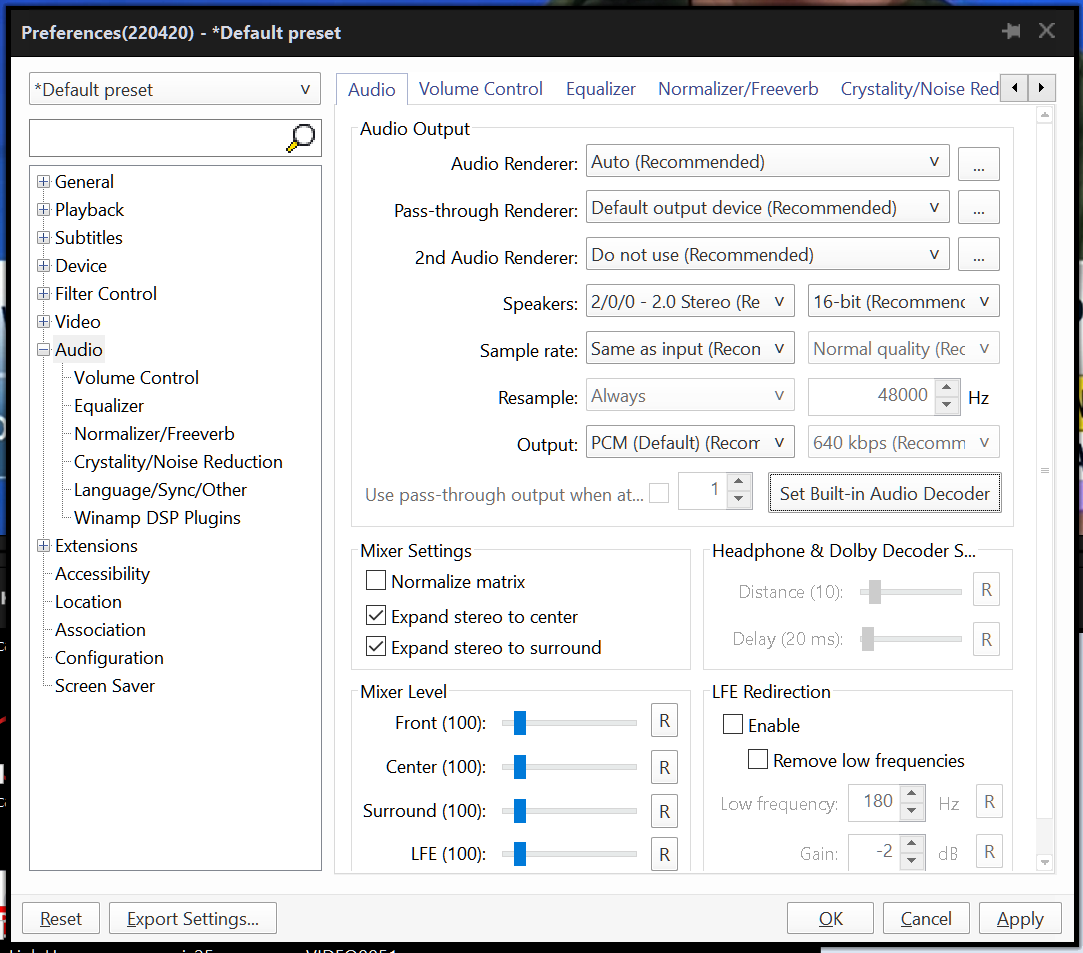Click the preferences search field

tap(157, 138)
